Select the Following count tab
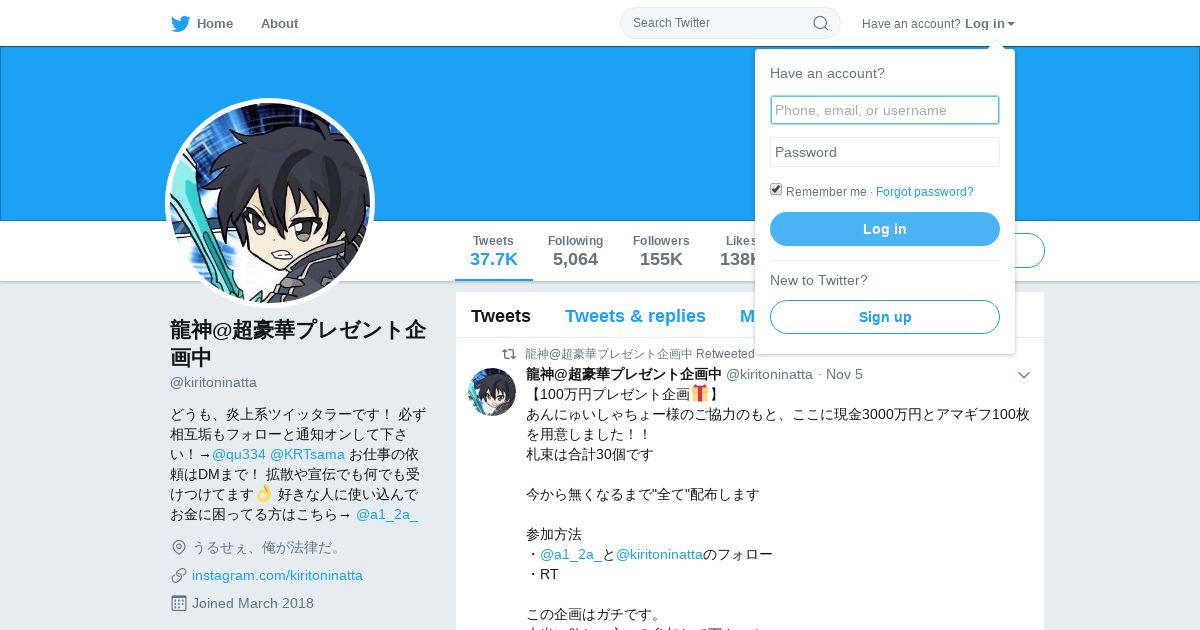The width and height of the screenshot is (1200, 630). point(575,251)
